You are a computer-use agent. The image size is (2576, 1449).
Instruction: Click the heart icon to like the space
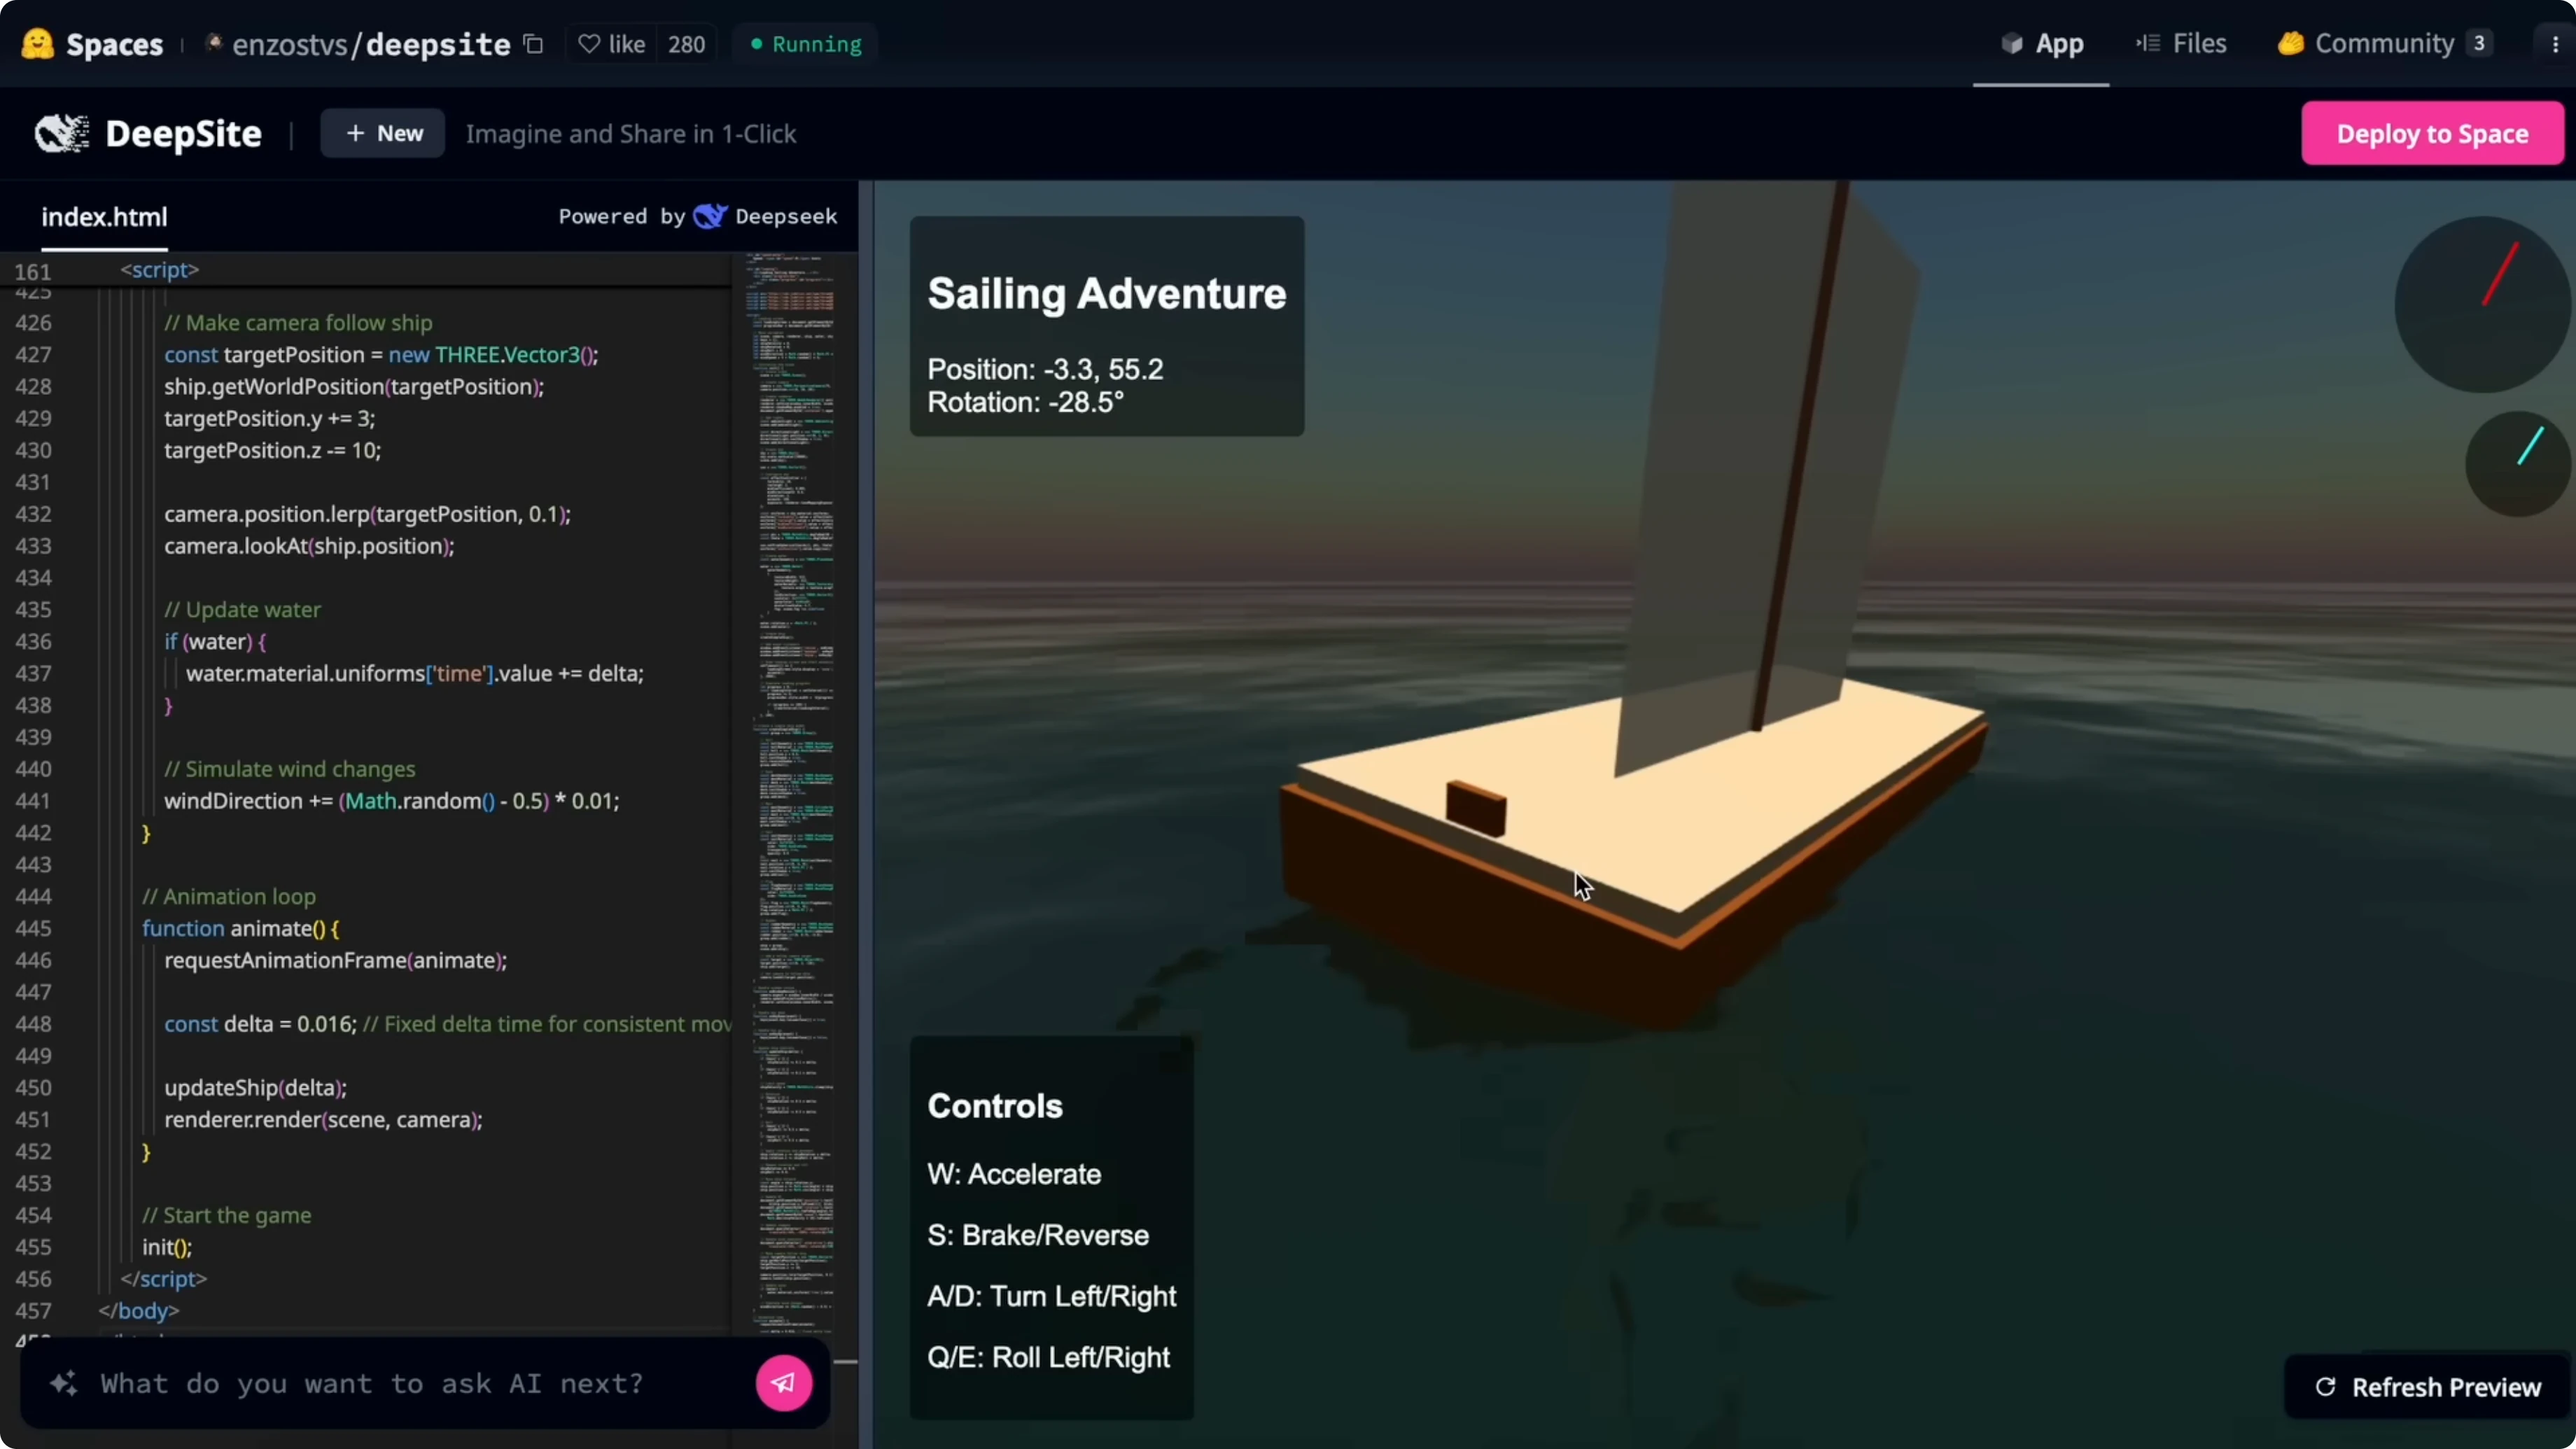(x=589, y=44)
